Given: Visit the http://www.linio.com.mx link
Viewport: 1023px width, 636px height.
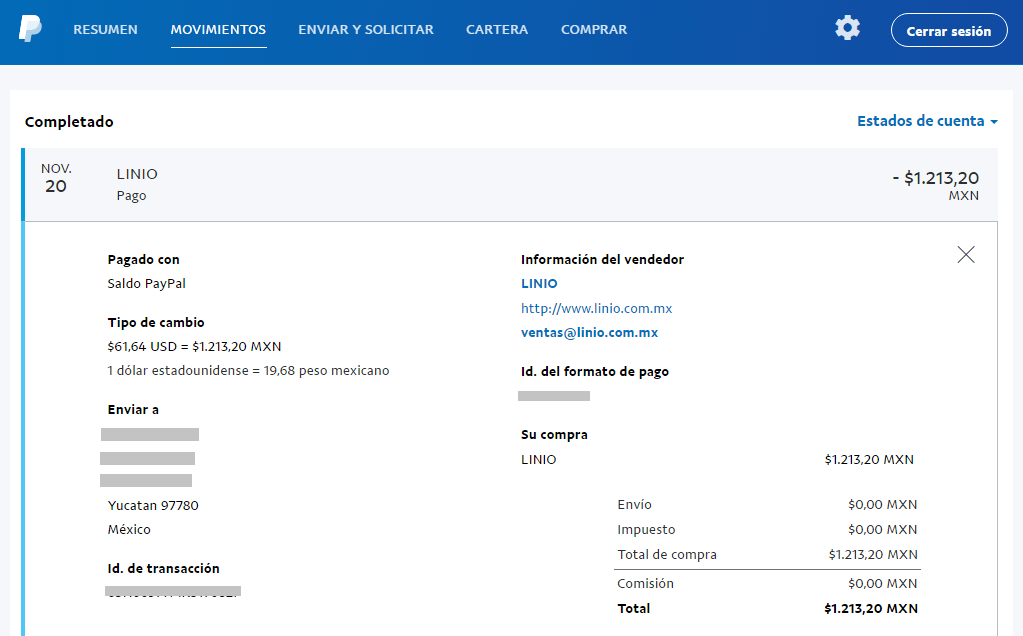Looking at the screenshot, I should tap(596, 308).
